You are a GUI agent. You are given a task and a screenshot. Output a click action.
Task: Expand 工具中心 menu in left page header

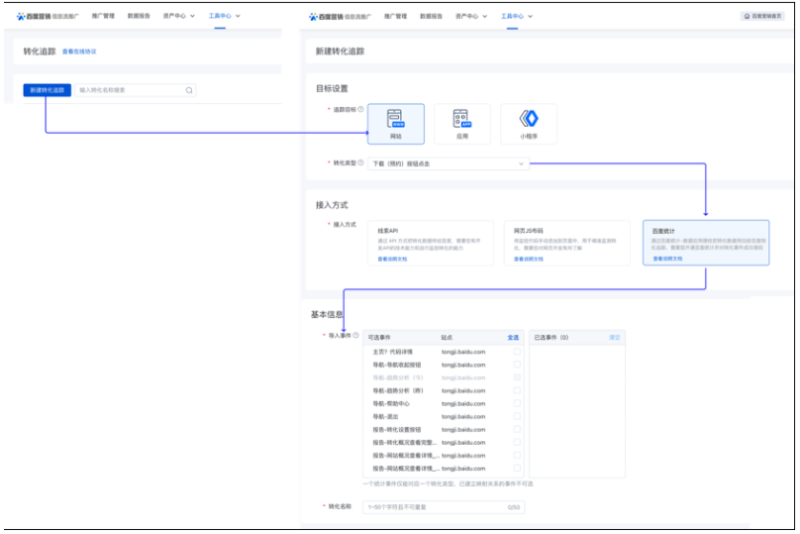click(224, 16)
